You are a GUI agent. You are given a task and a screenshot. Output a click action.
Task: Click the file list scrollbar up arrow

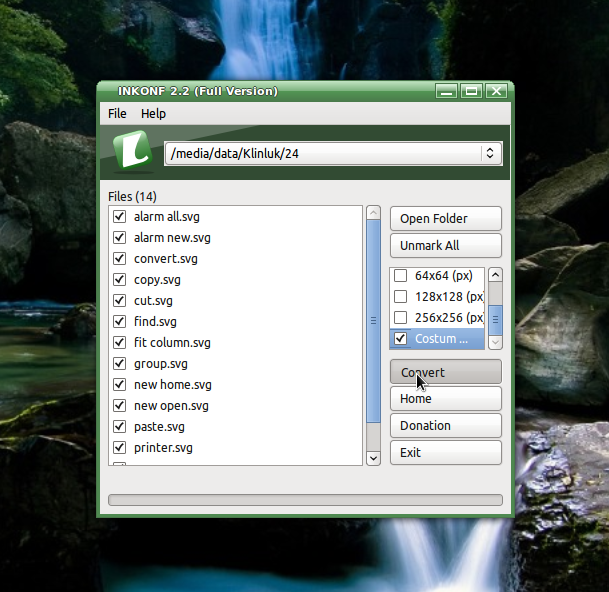373,212
